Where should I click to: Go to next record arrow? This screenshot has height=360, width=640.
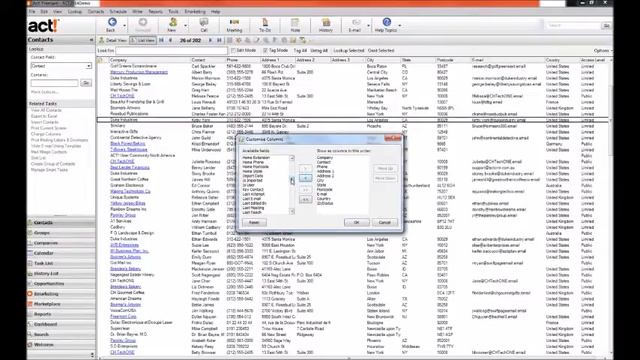210,40
